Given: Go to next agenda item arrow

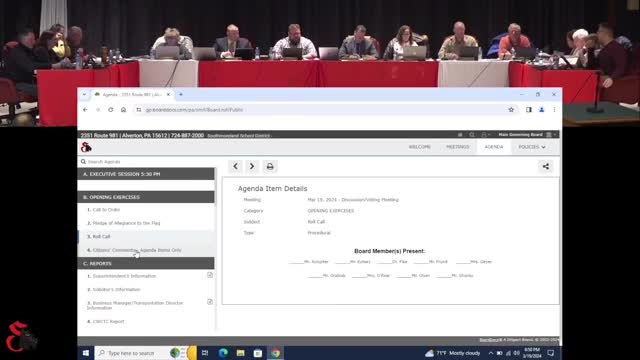Looking at the screenshot, I should pyautogui.click(x=252, y=166).
